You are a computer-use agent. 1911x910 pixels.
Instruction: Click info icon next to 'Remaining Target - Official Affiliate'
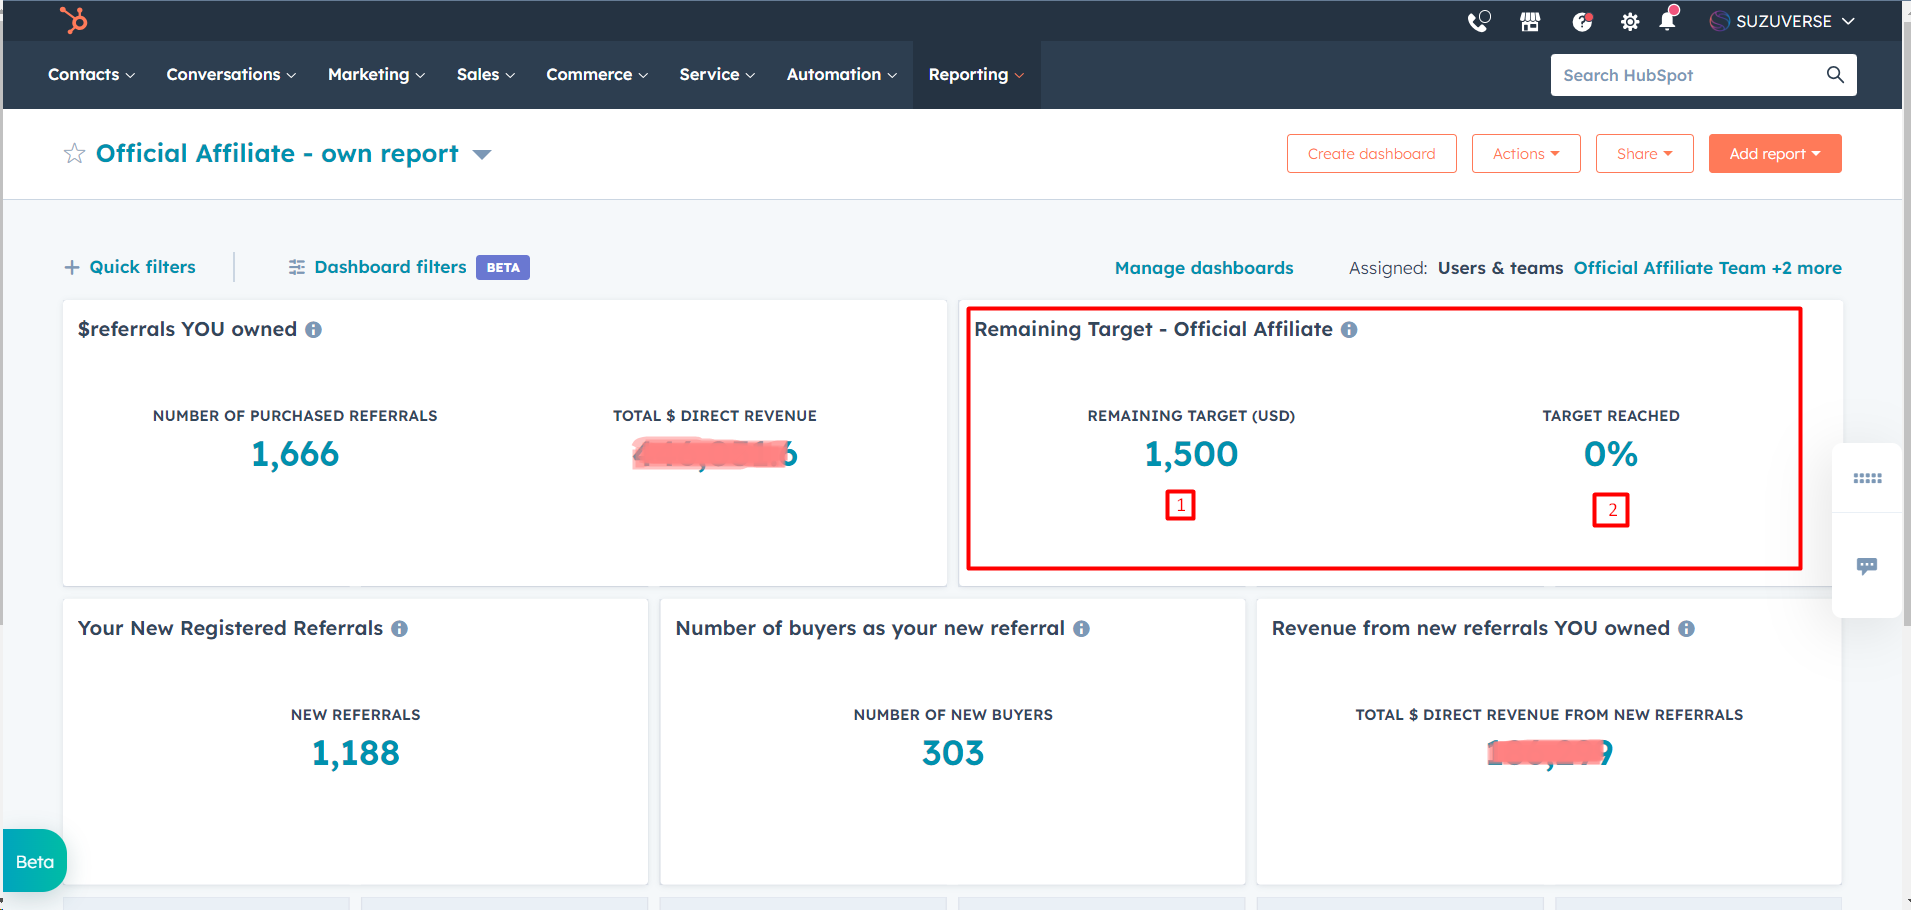pyautogui.click(x=1349, y=330)
